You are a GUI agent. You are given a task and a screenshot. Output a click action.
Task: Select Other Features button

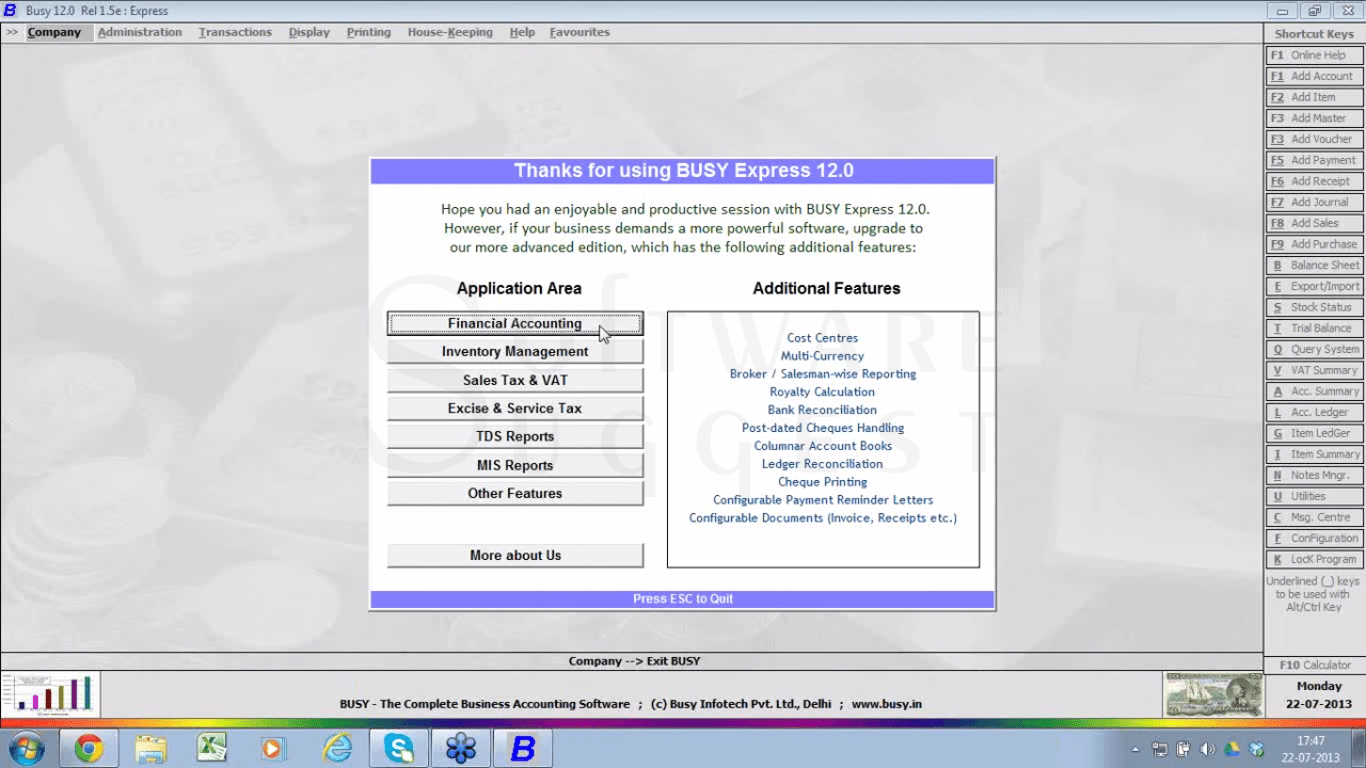click(x=515, y=493)
